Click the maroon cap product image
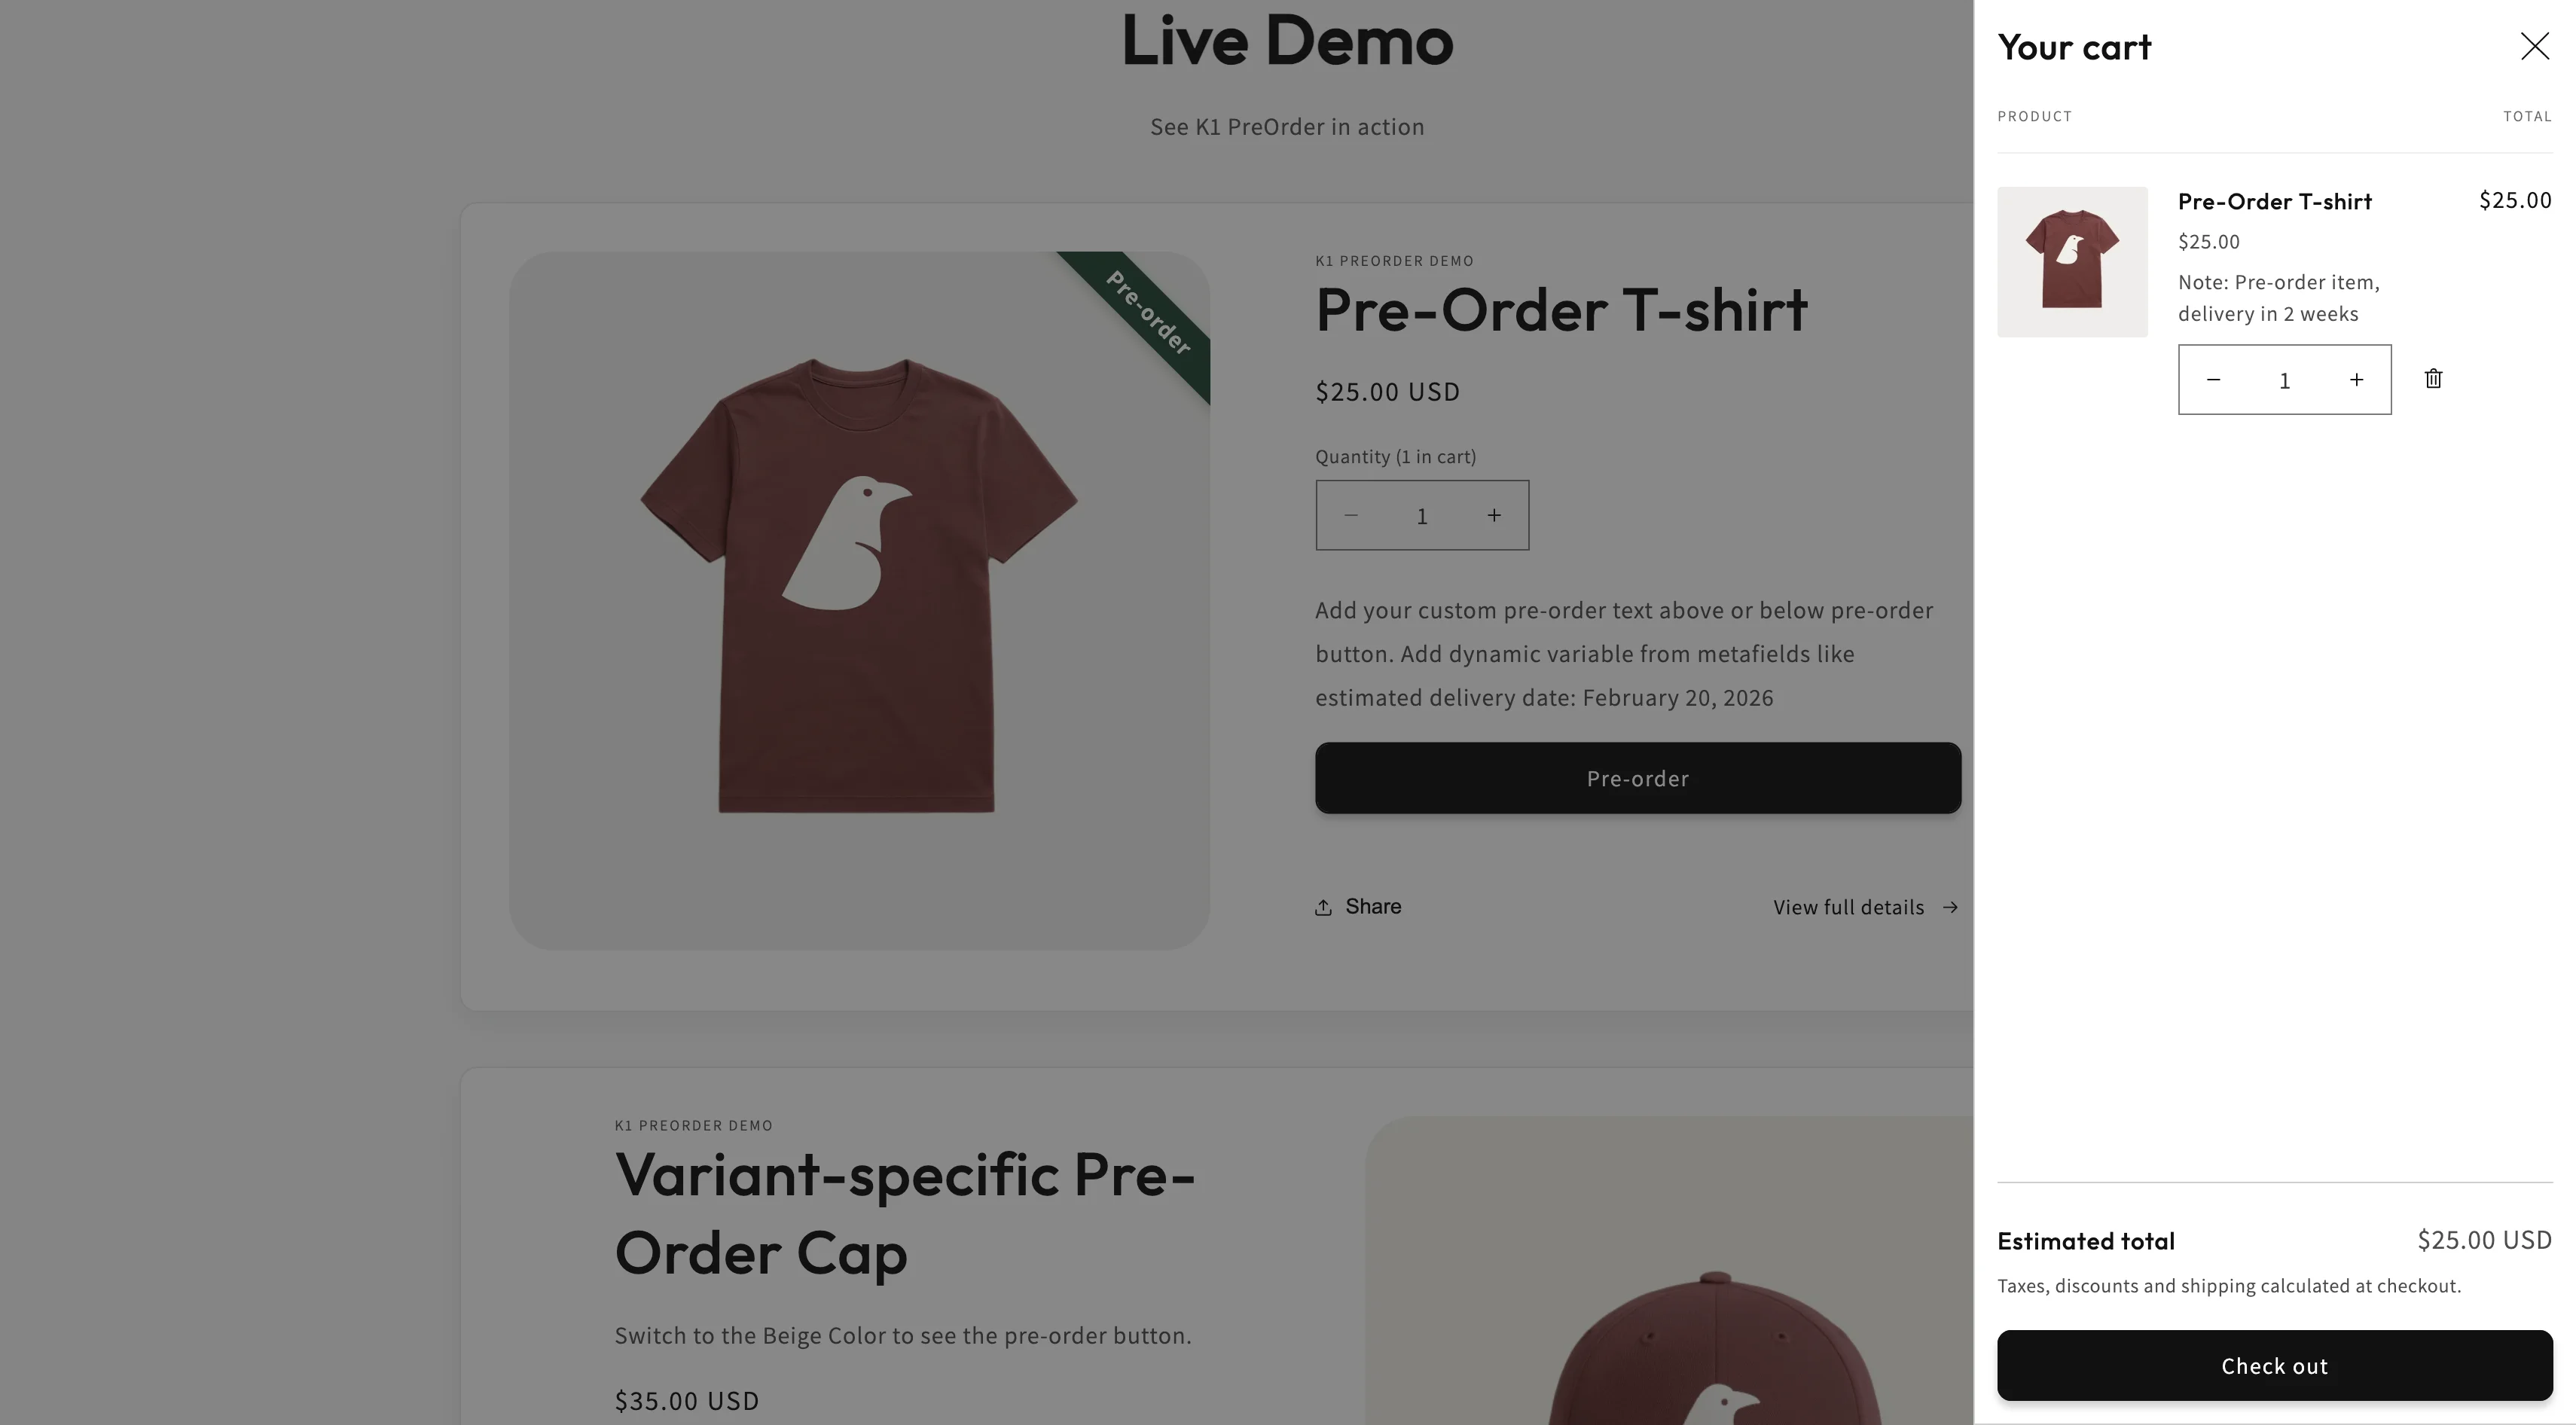 tap(1670, 1270)
